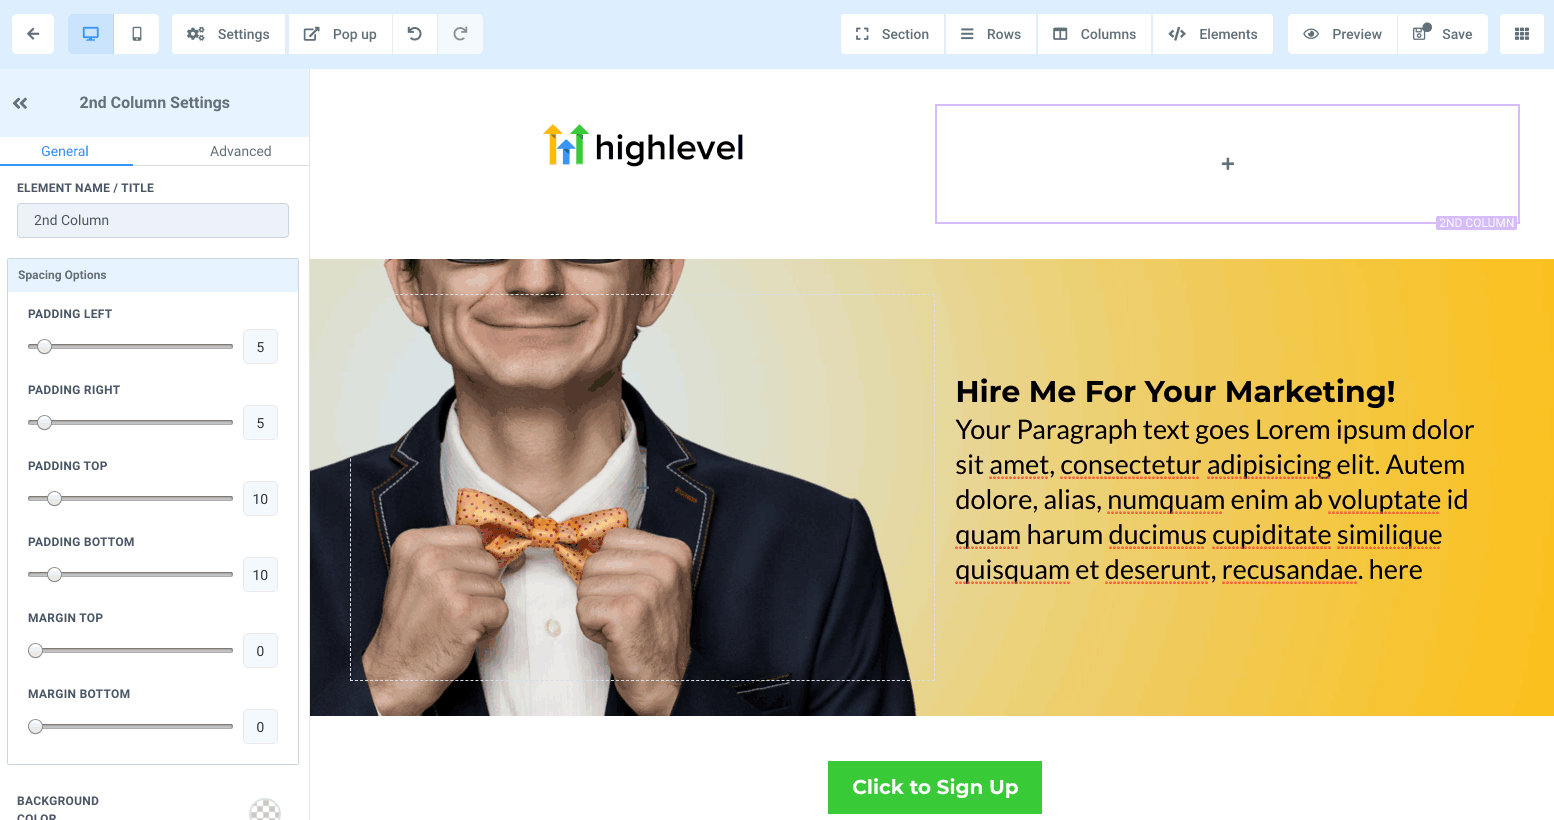Viewport: 1554px width, 820px height.
Task: Switch to the Advanced tab
Action: click(241, 151)
